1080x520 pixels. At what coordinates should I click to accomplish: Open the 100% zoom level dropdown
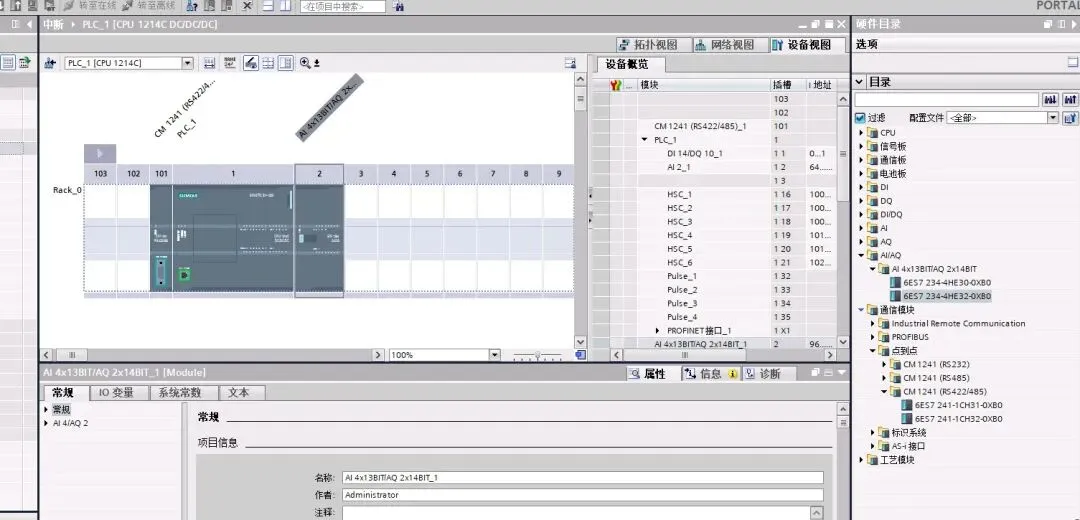[x=494, y=355]
